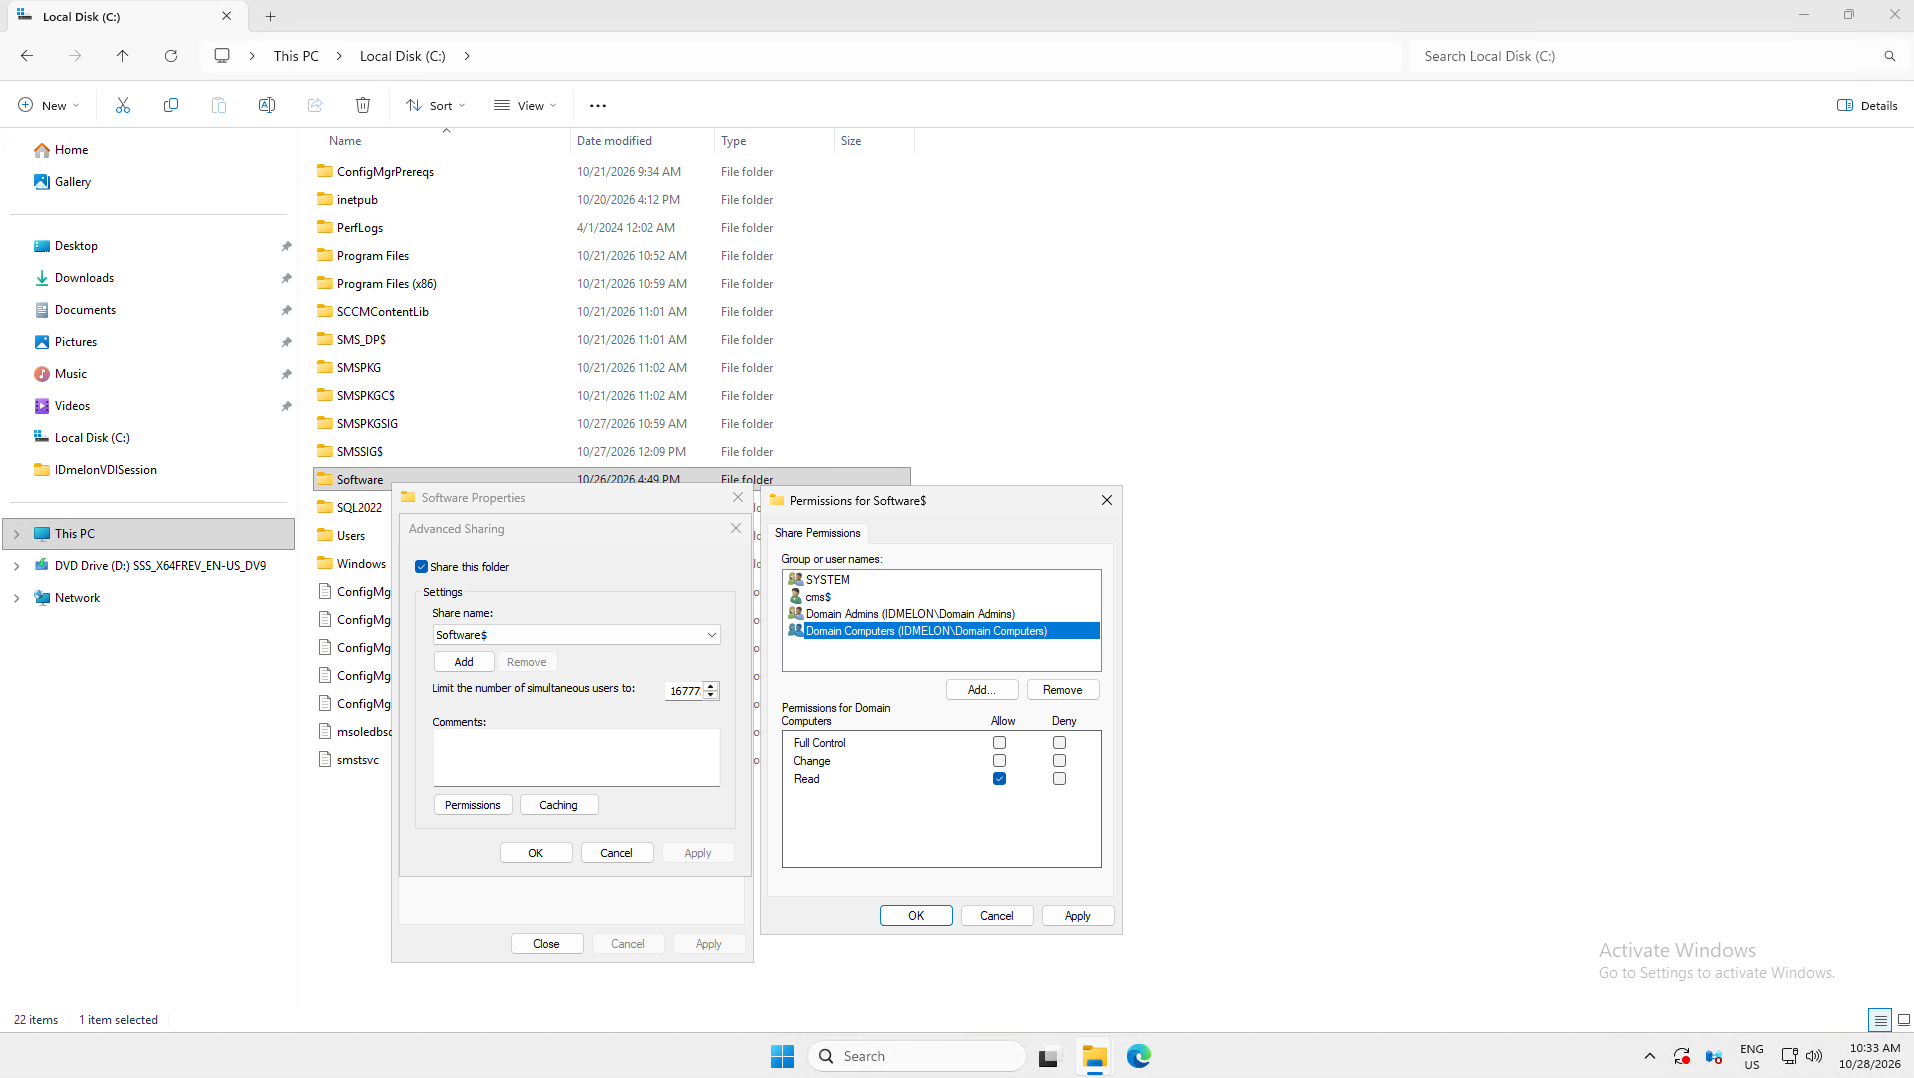Open the Windows Start menu

pyautogui.click(x=782, y=1056)
